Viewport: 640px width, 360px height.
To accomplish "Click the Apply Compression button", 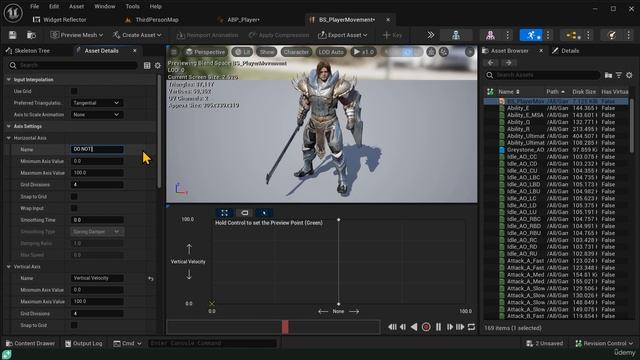I will [279, 35].
